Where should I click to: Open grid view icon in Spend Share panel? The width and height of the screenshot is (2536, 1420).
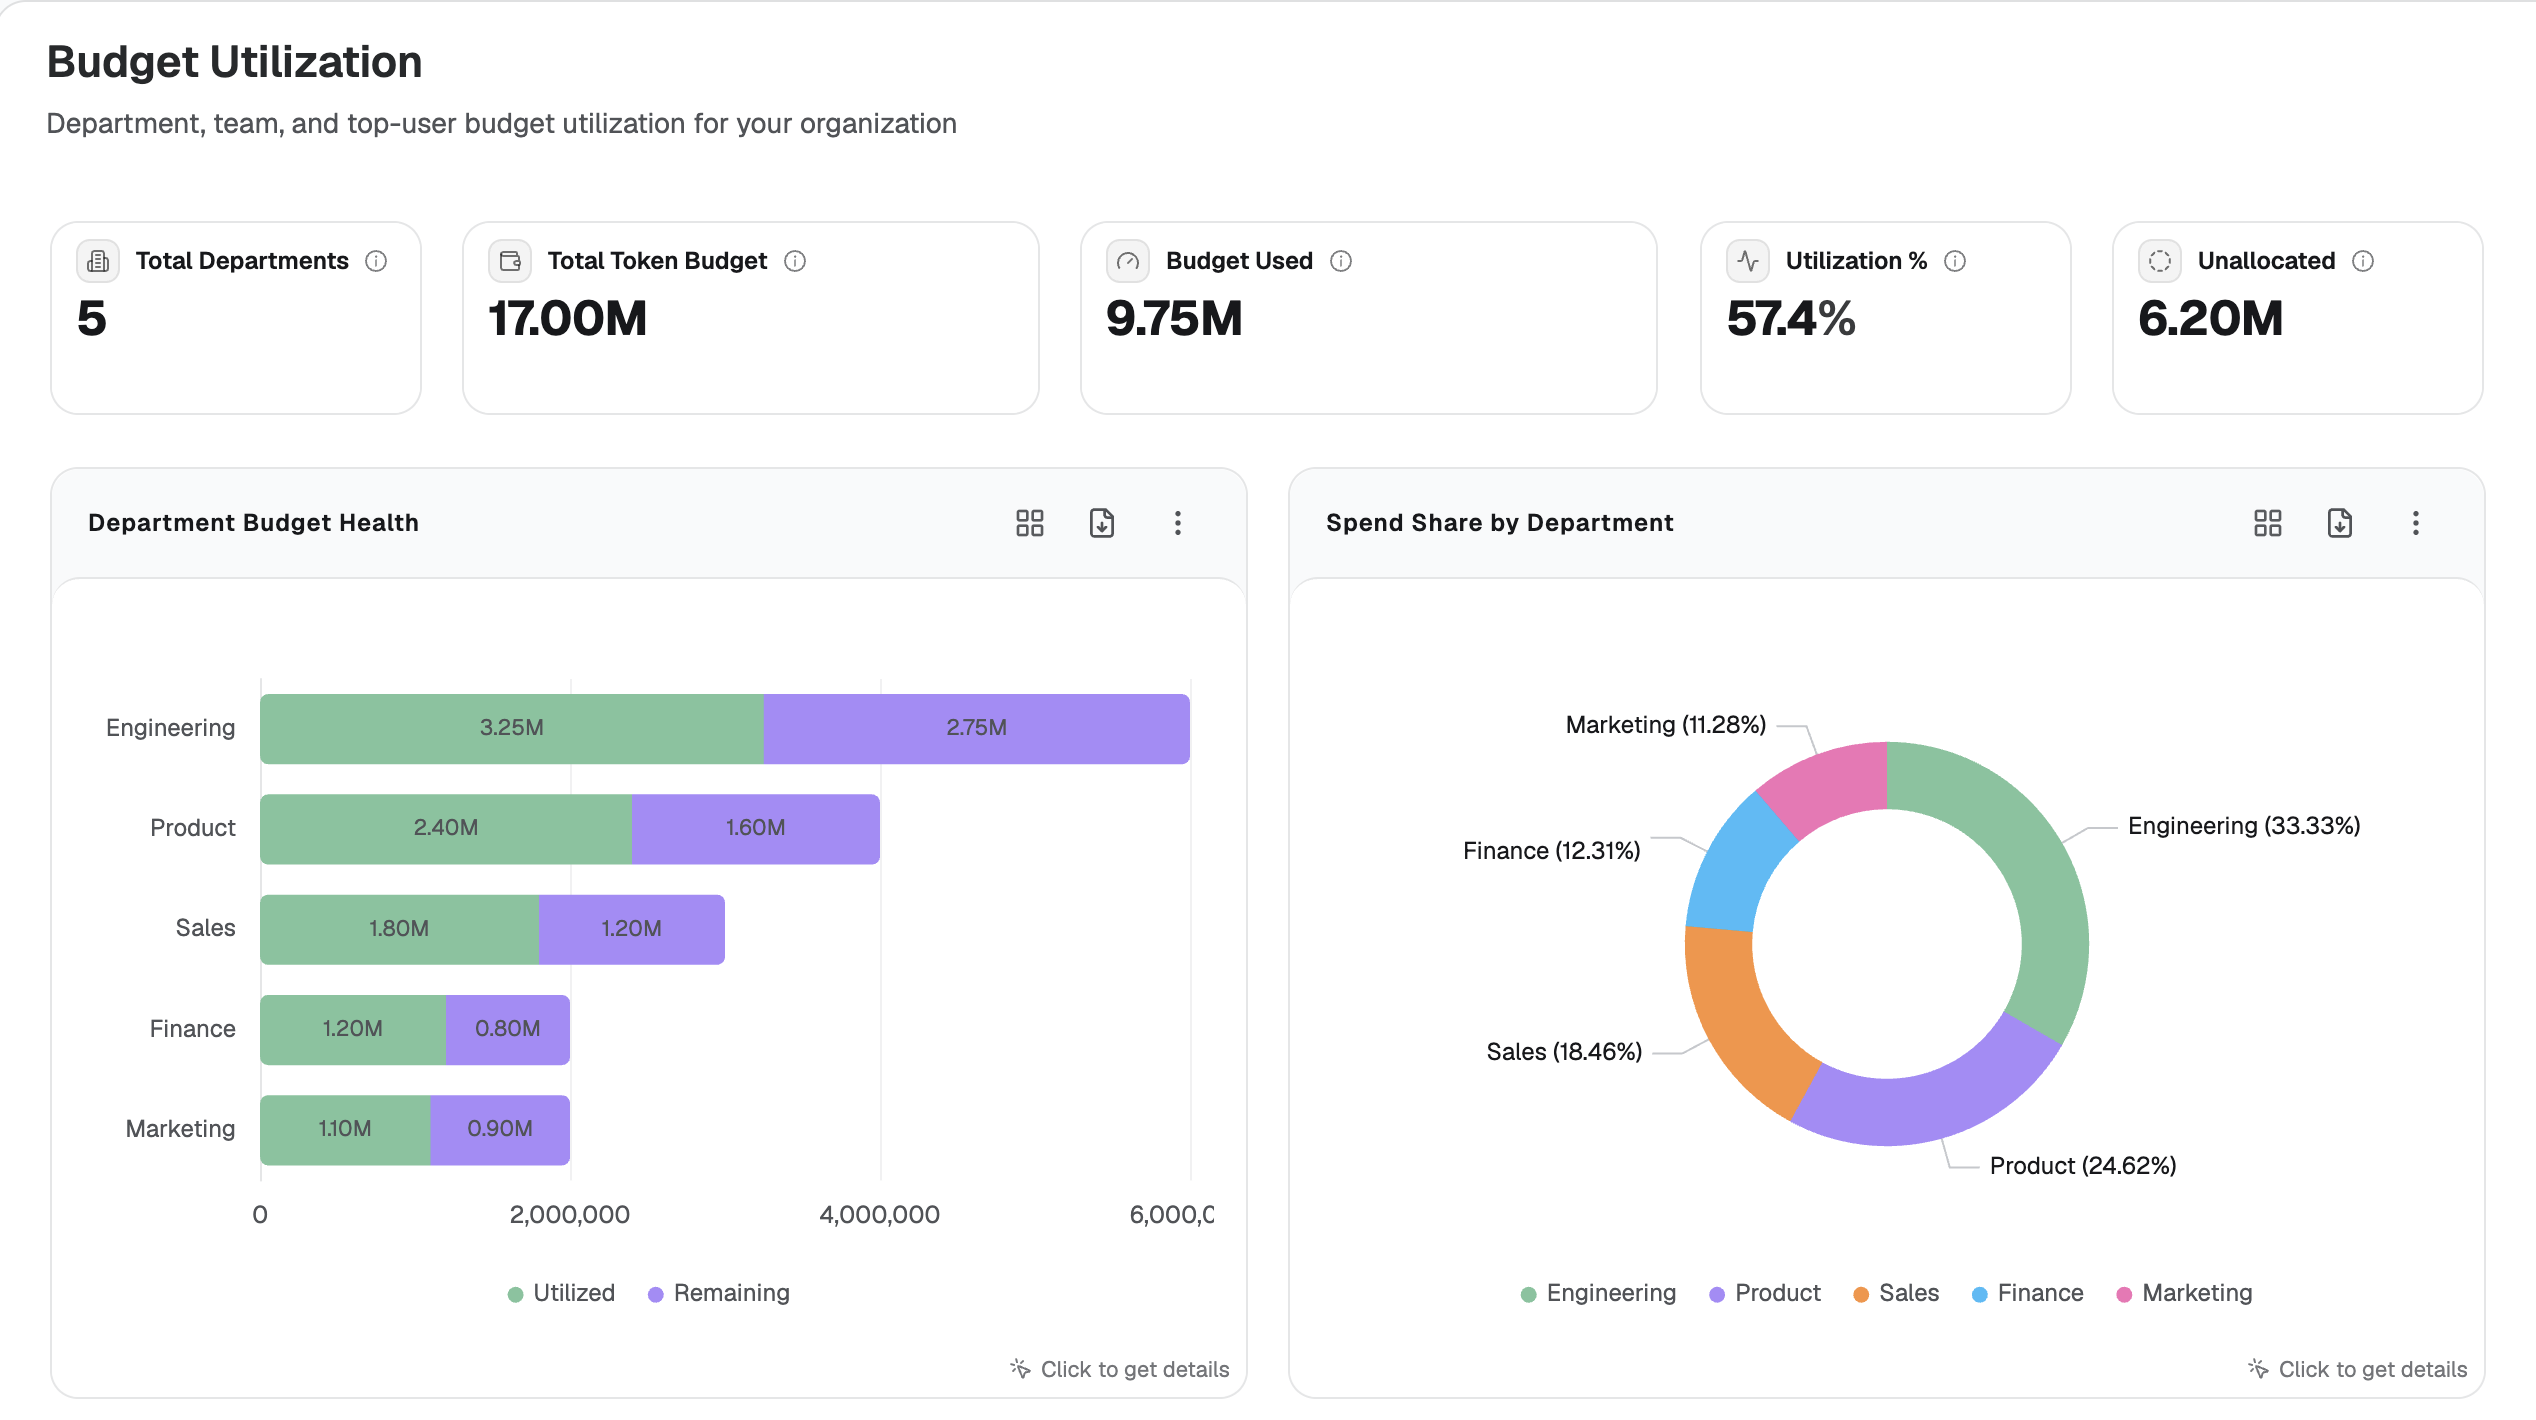(2268, 523)
